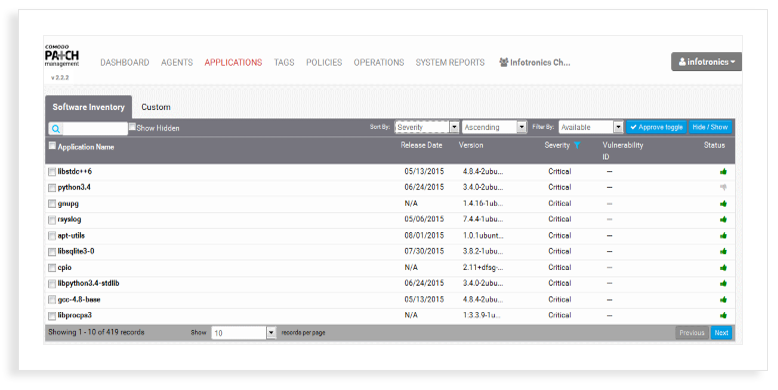Click the Hide / Show button
The height and width of the screenshot is (390, 778).
tap(710, 128)
